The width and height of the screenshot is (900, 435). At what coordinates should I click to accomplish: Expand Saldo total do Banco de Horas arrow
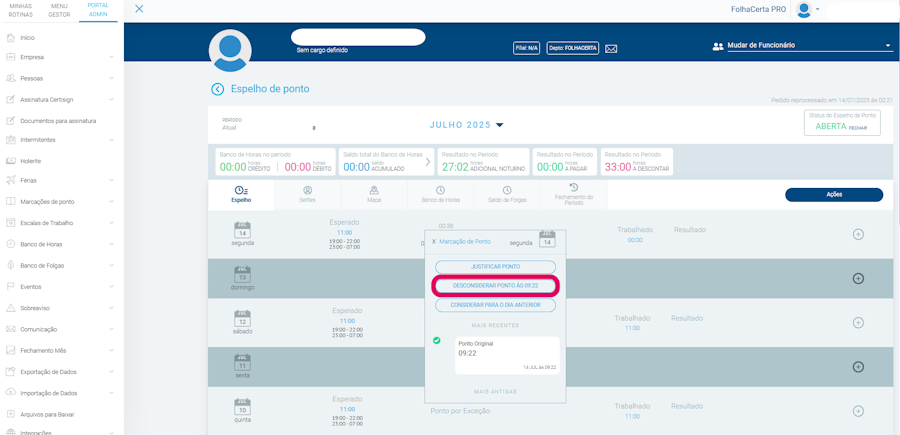[427, 162]
